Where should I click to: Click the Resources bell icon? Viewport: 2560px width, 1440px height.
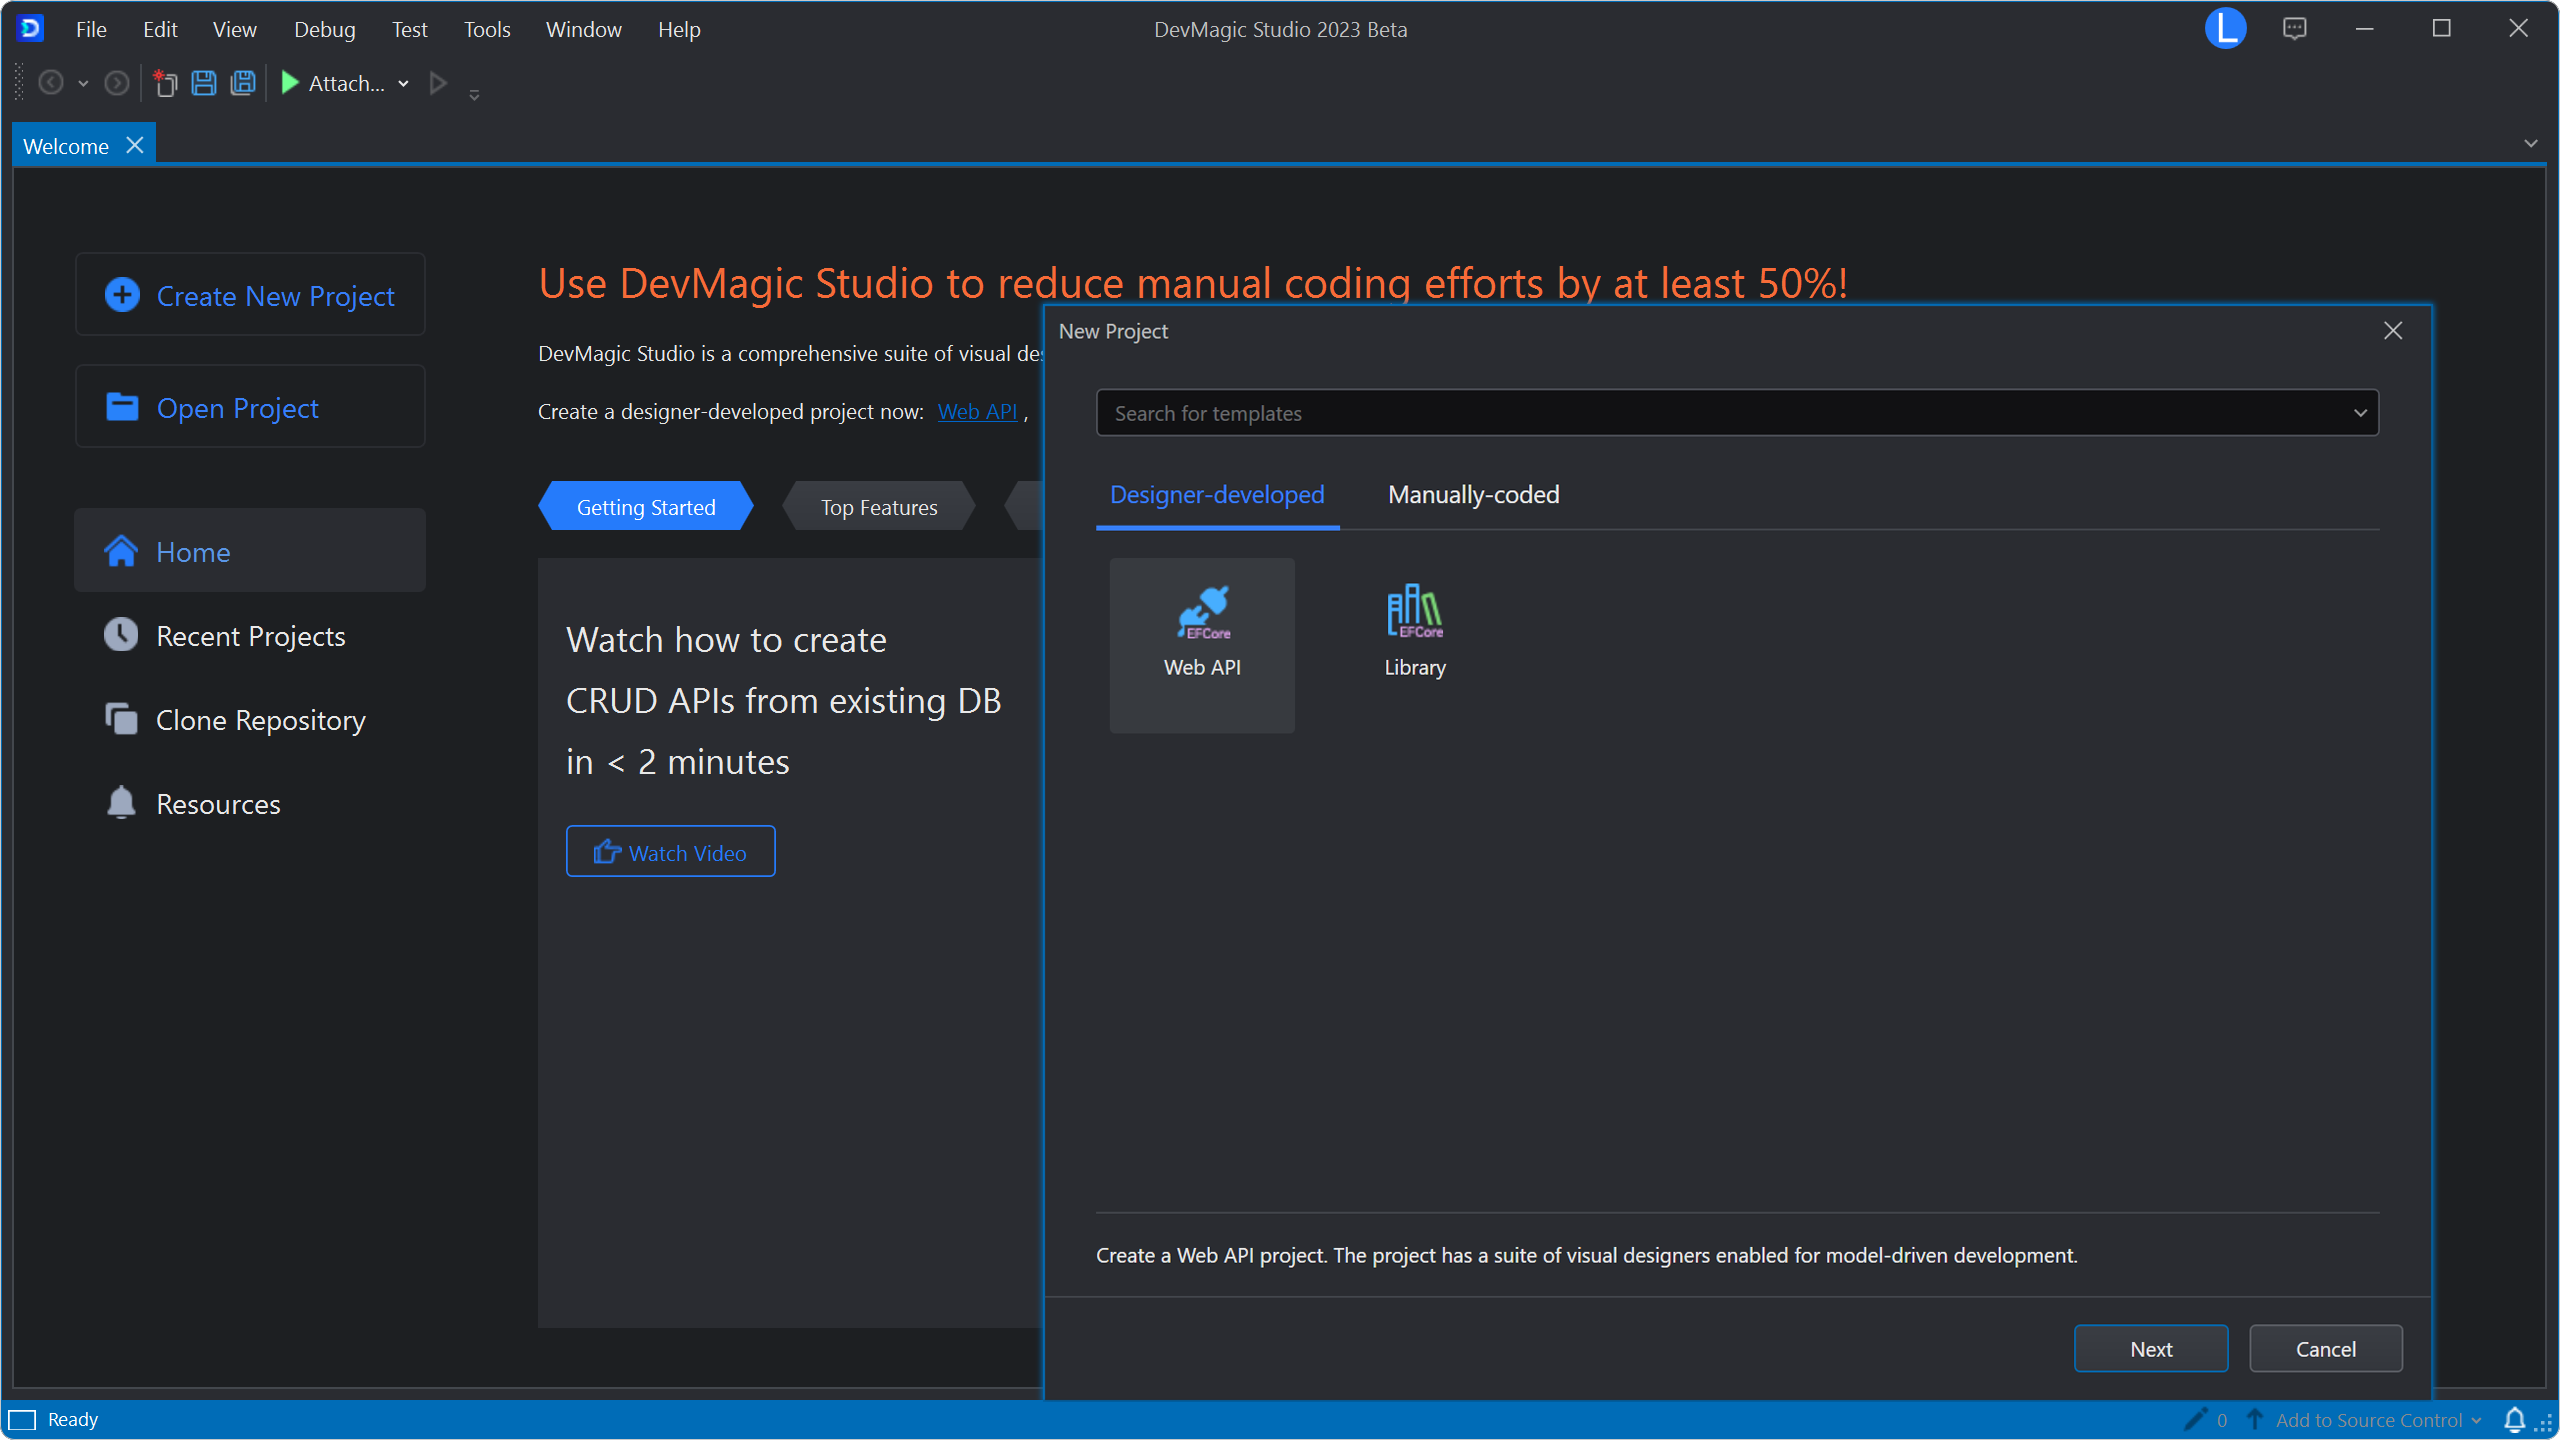(121, 803)
